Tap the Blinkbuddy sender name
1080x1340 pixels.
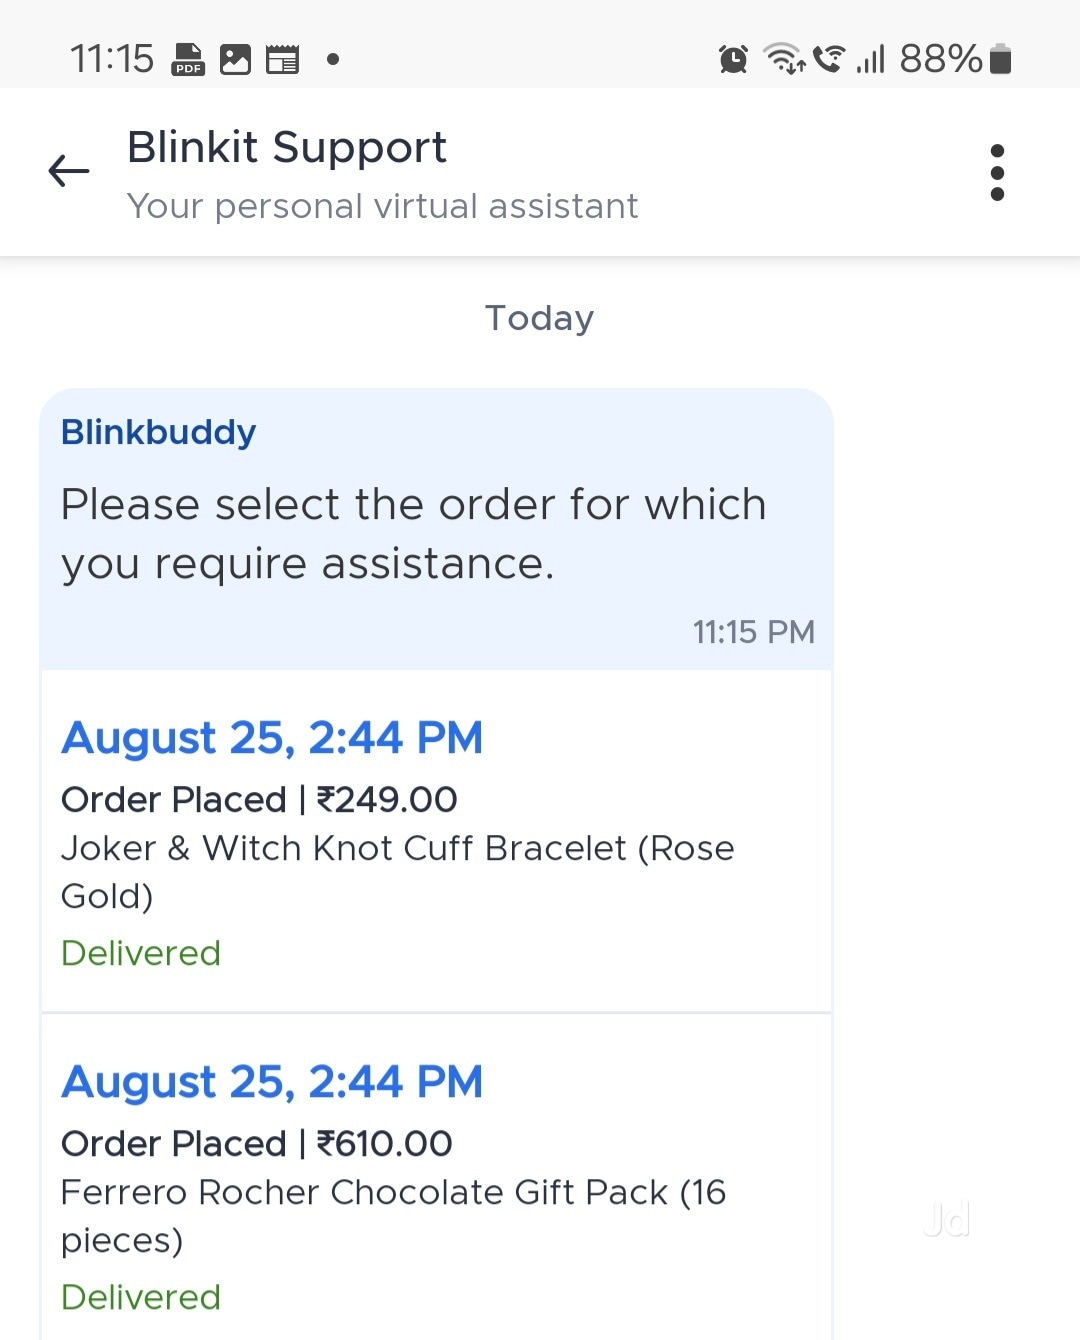[158, 432]
